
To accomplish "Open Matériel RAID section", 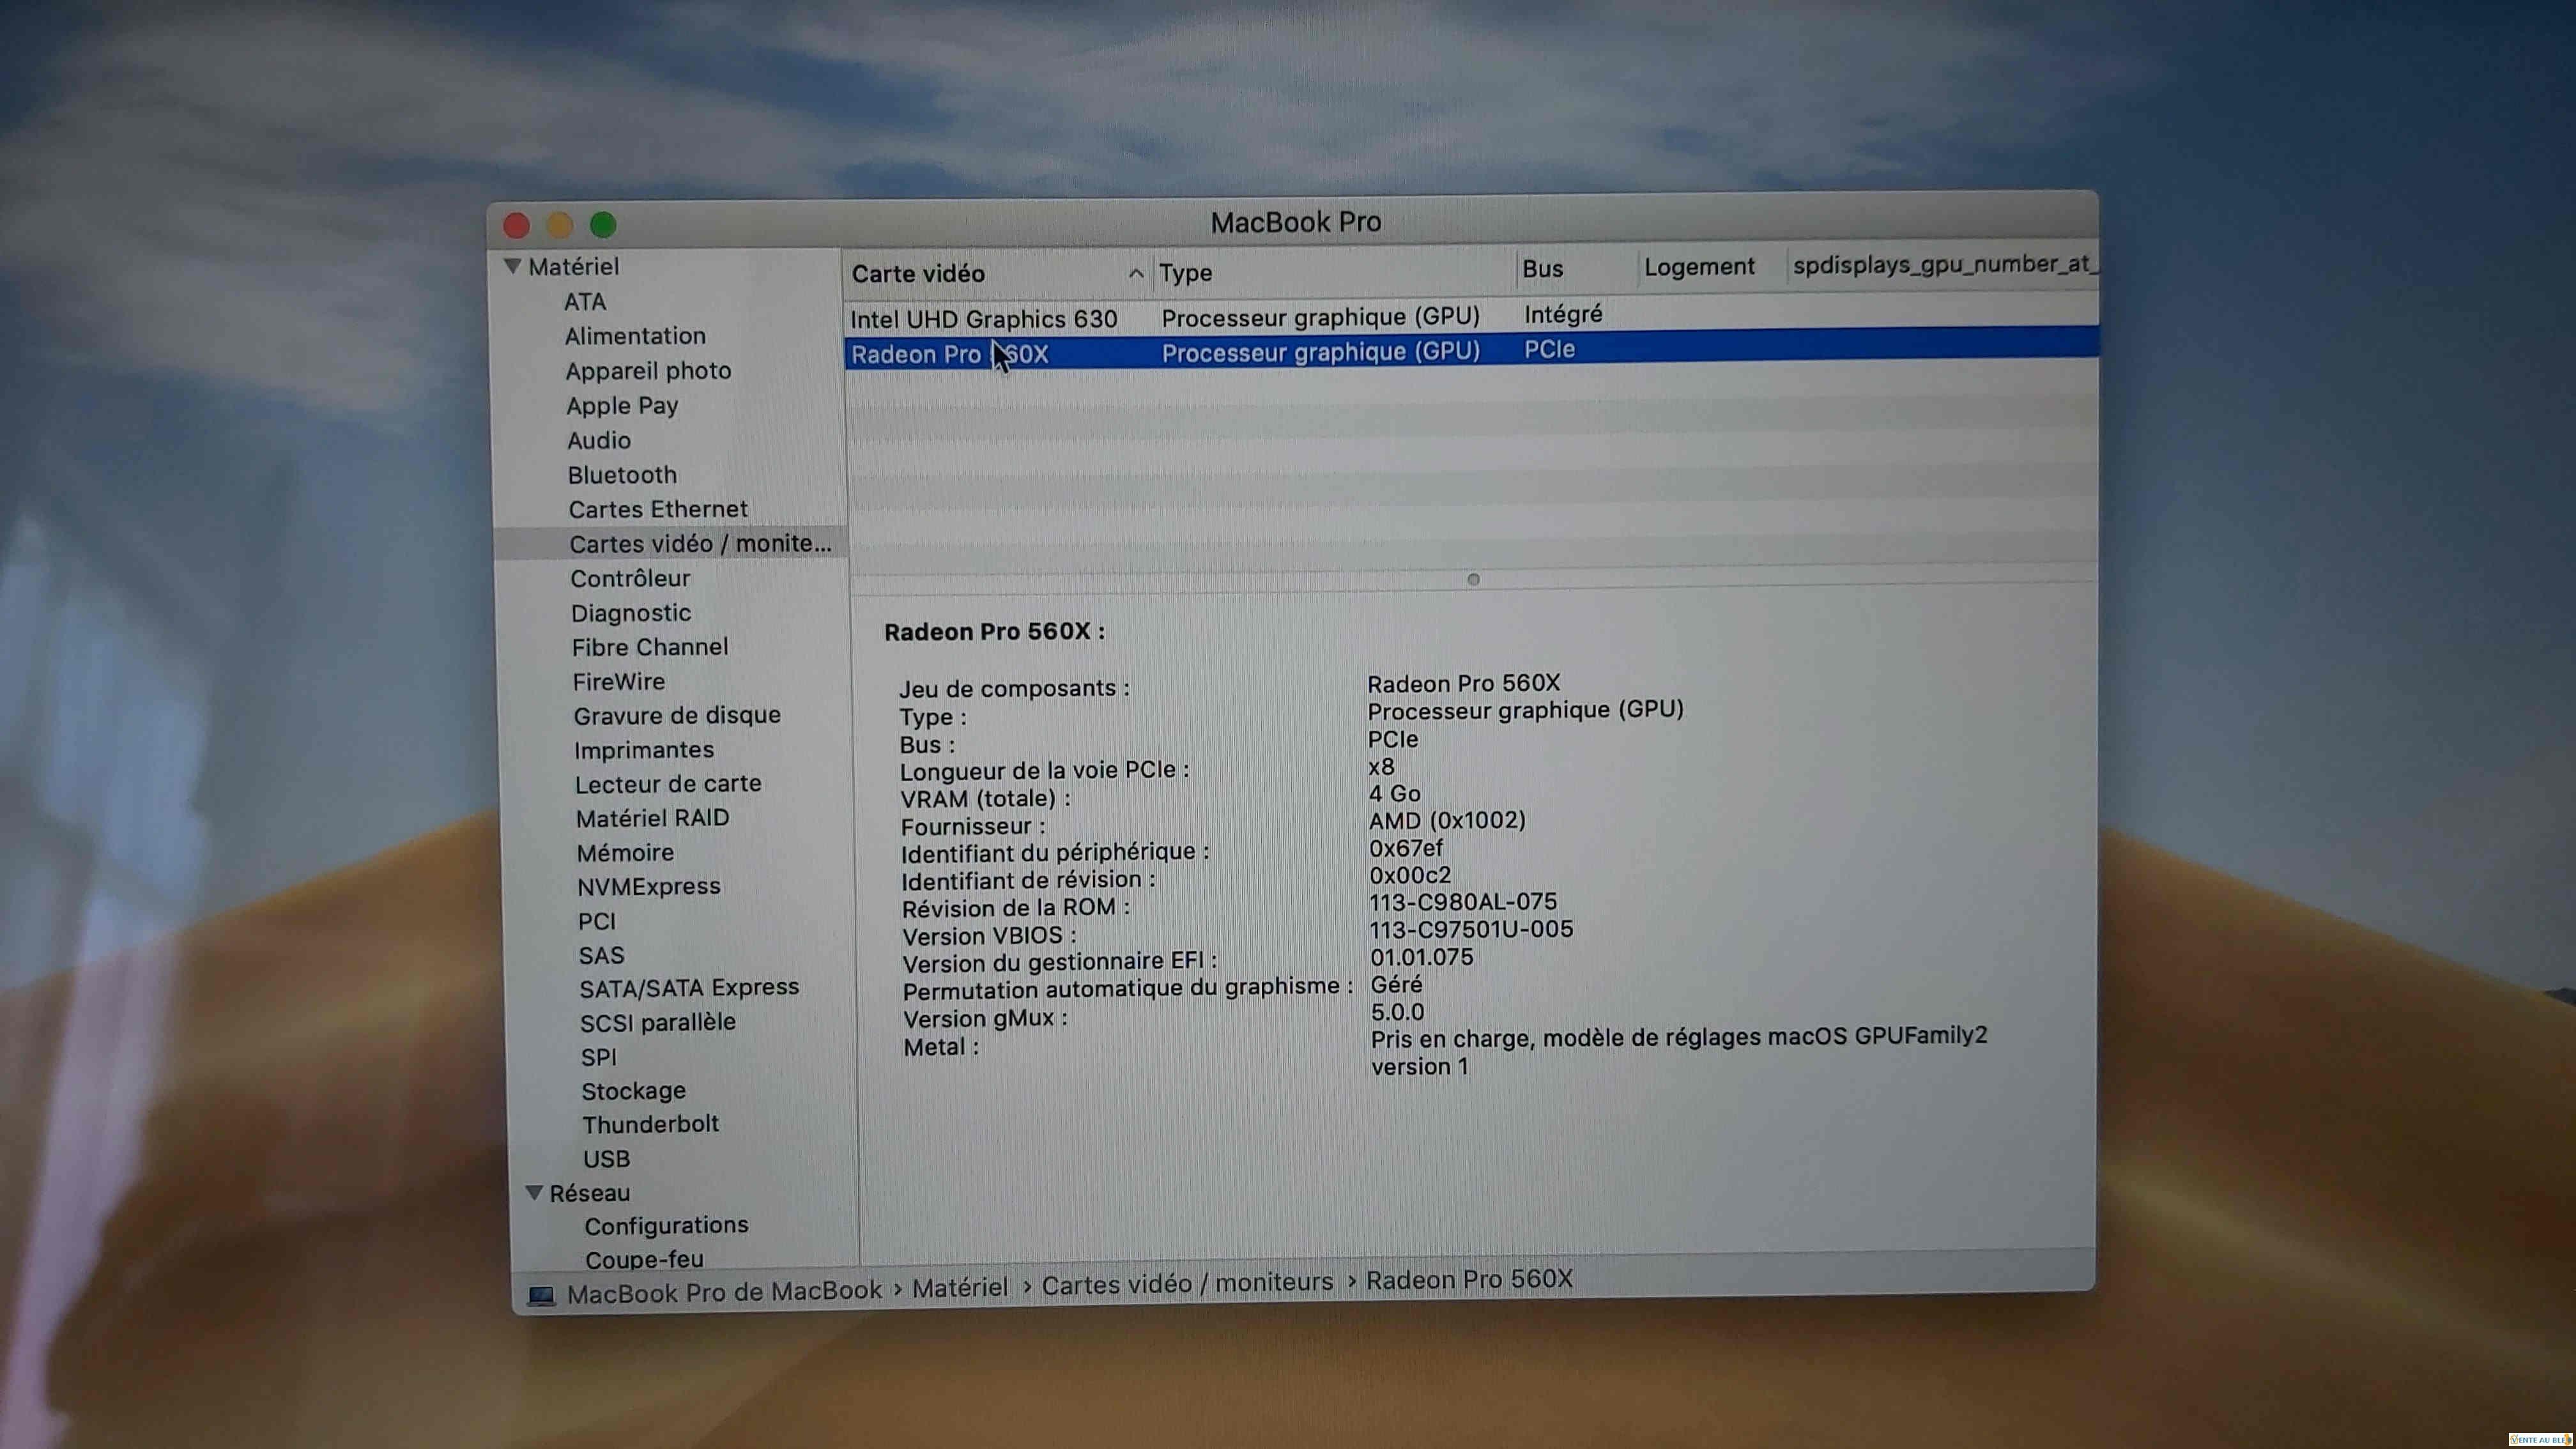I will pyautogui.click(x=653, y=818).
